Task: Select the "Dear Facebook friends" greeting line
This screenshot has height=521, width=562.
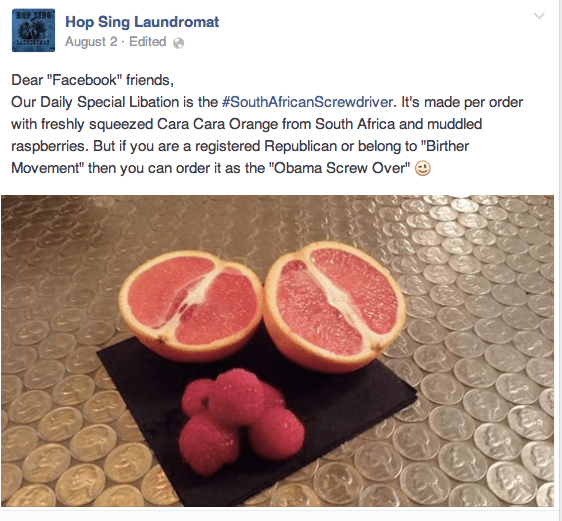Action: [x=92, y=80]
